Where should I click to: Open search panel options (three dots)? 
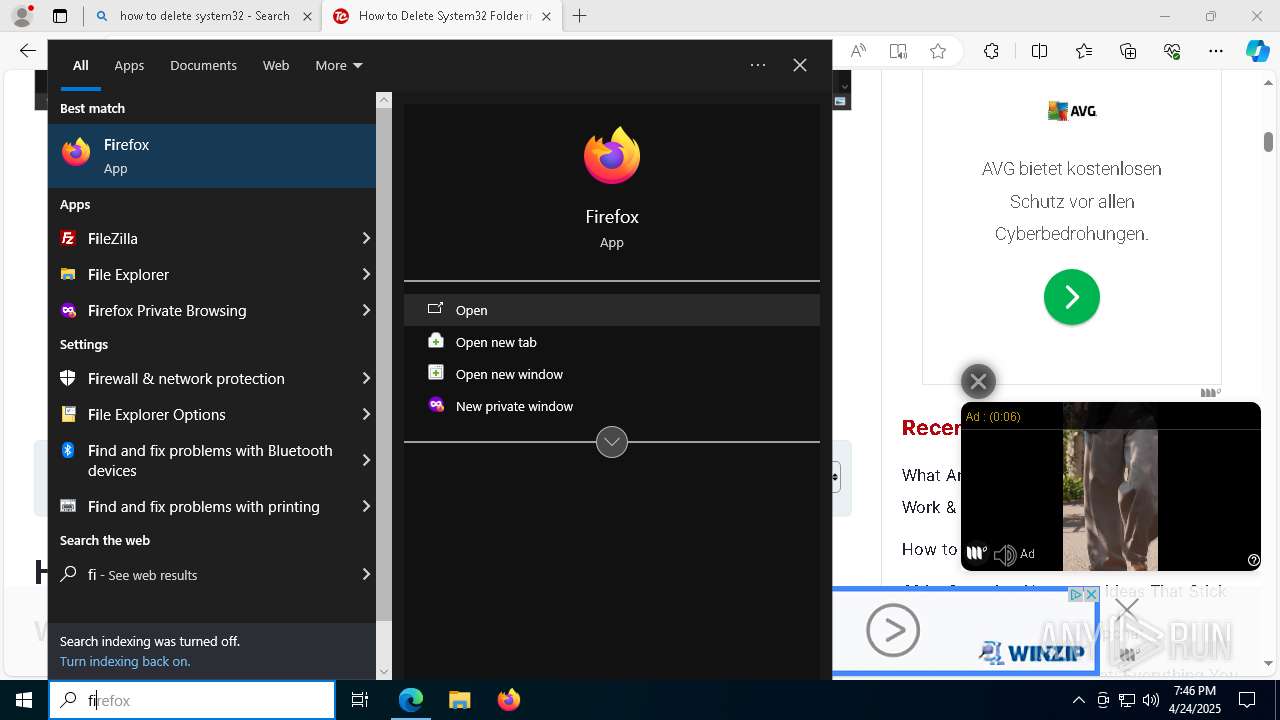tap(758, 65)
